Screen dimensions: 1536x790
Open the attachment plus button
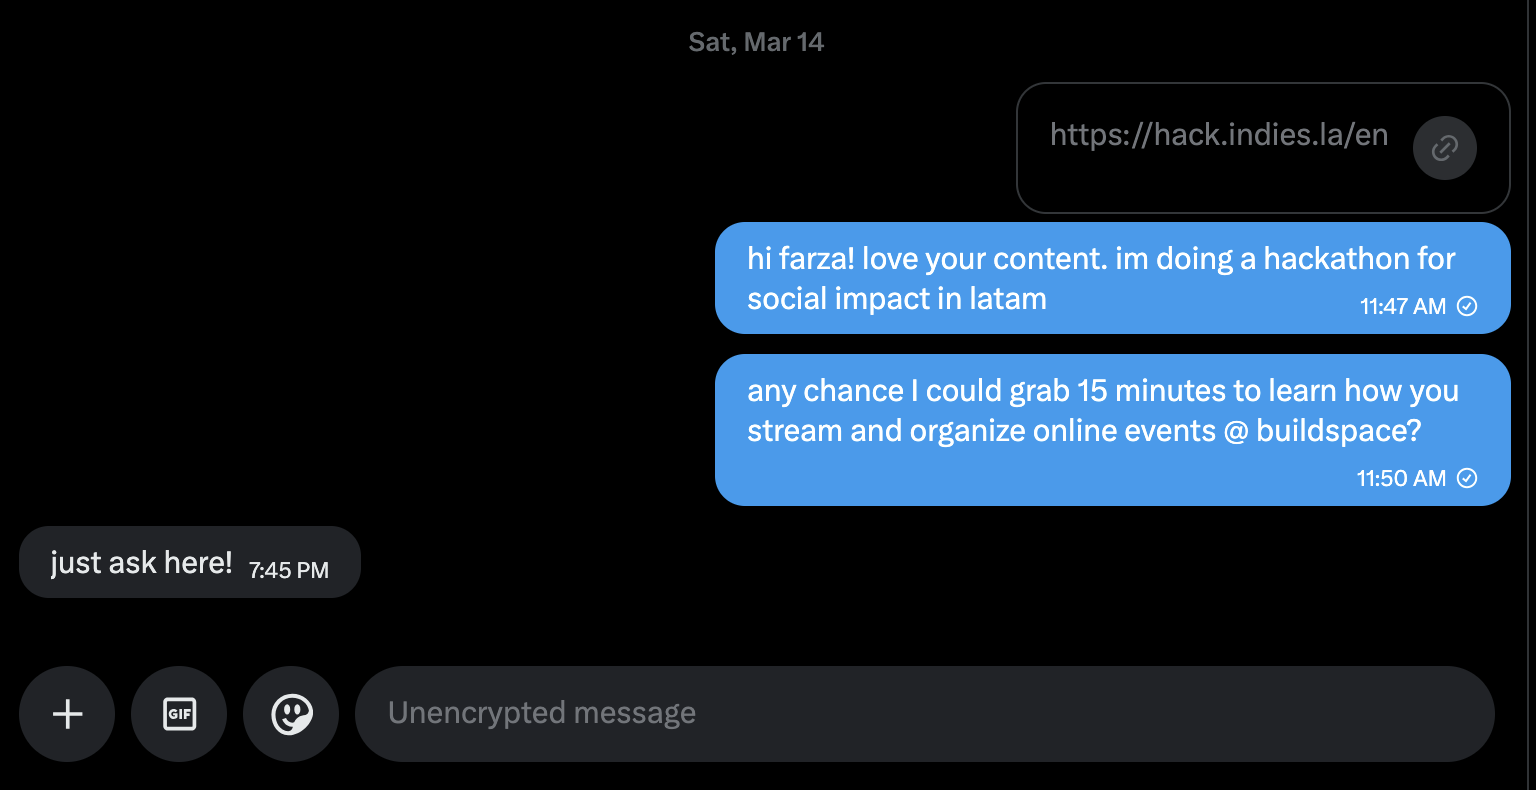pos(67,714)
